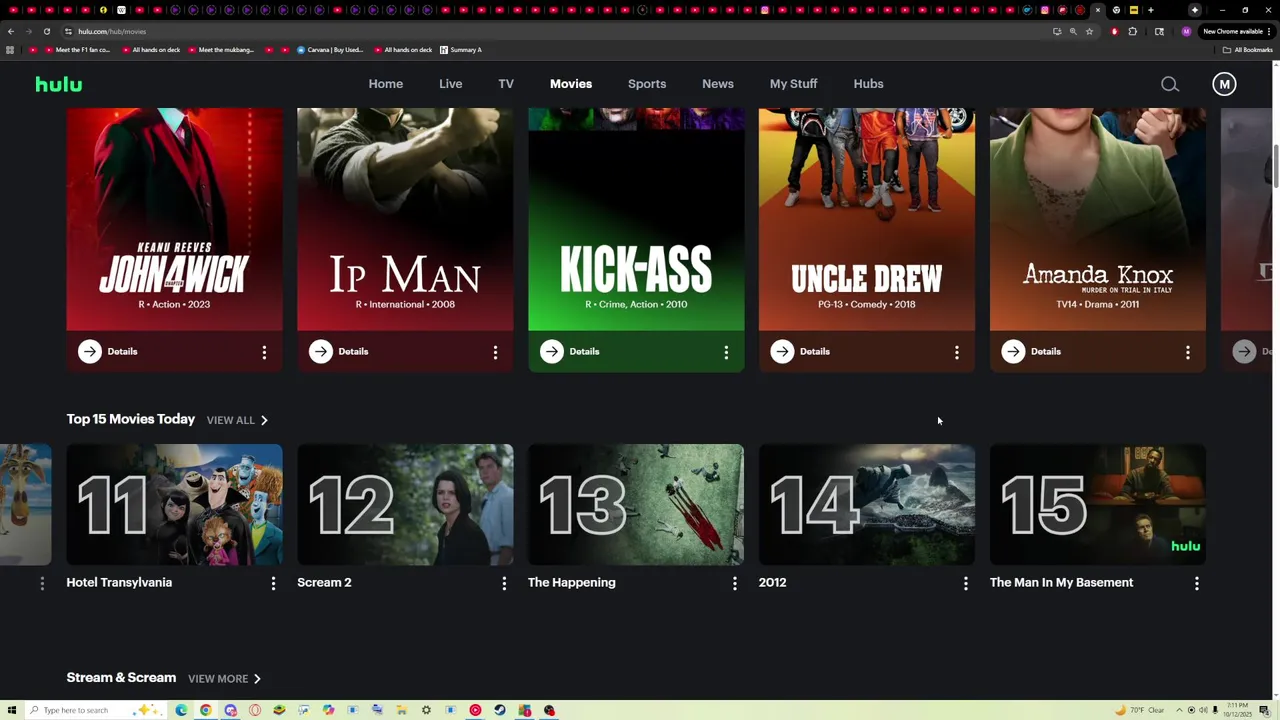Image resolution: width=1280 pixels, height=720 pixels.
Task: Reload the page in Chrome
Action: [46, 31]
